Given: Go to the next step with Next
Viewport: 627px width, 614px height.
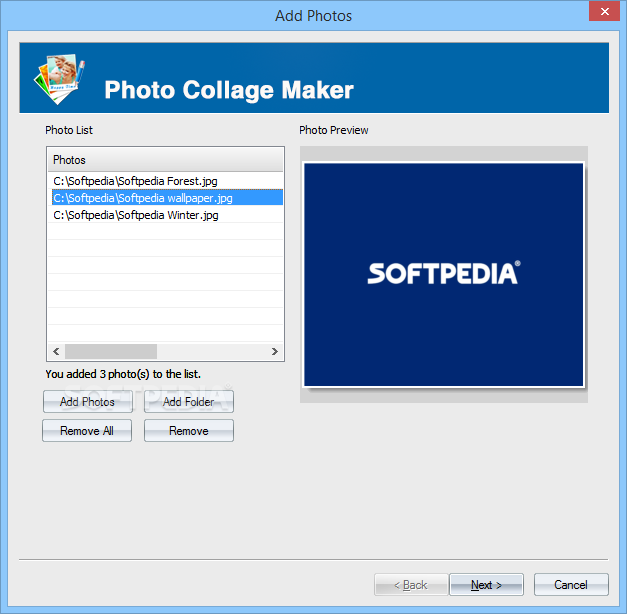Looking at the screenshot, I should [486, 585].
